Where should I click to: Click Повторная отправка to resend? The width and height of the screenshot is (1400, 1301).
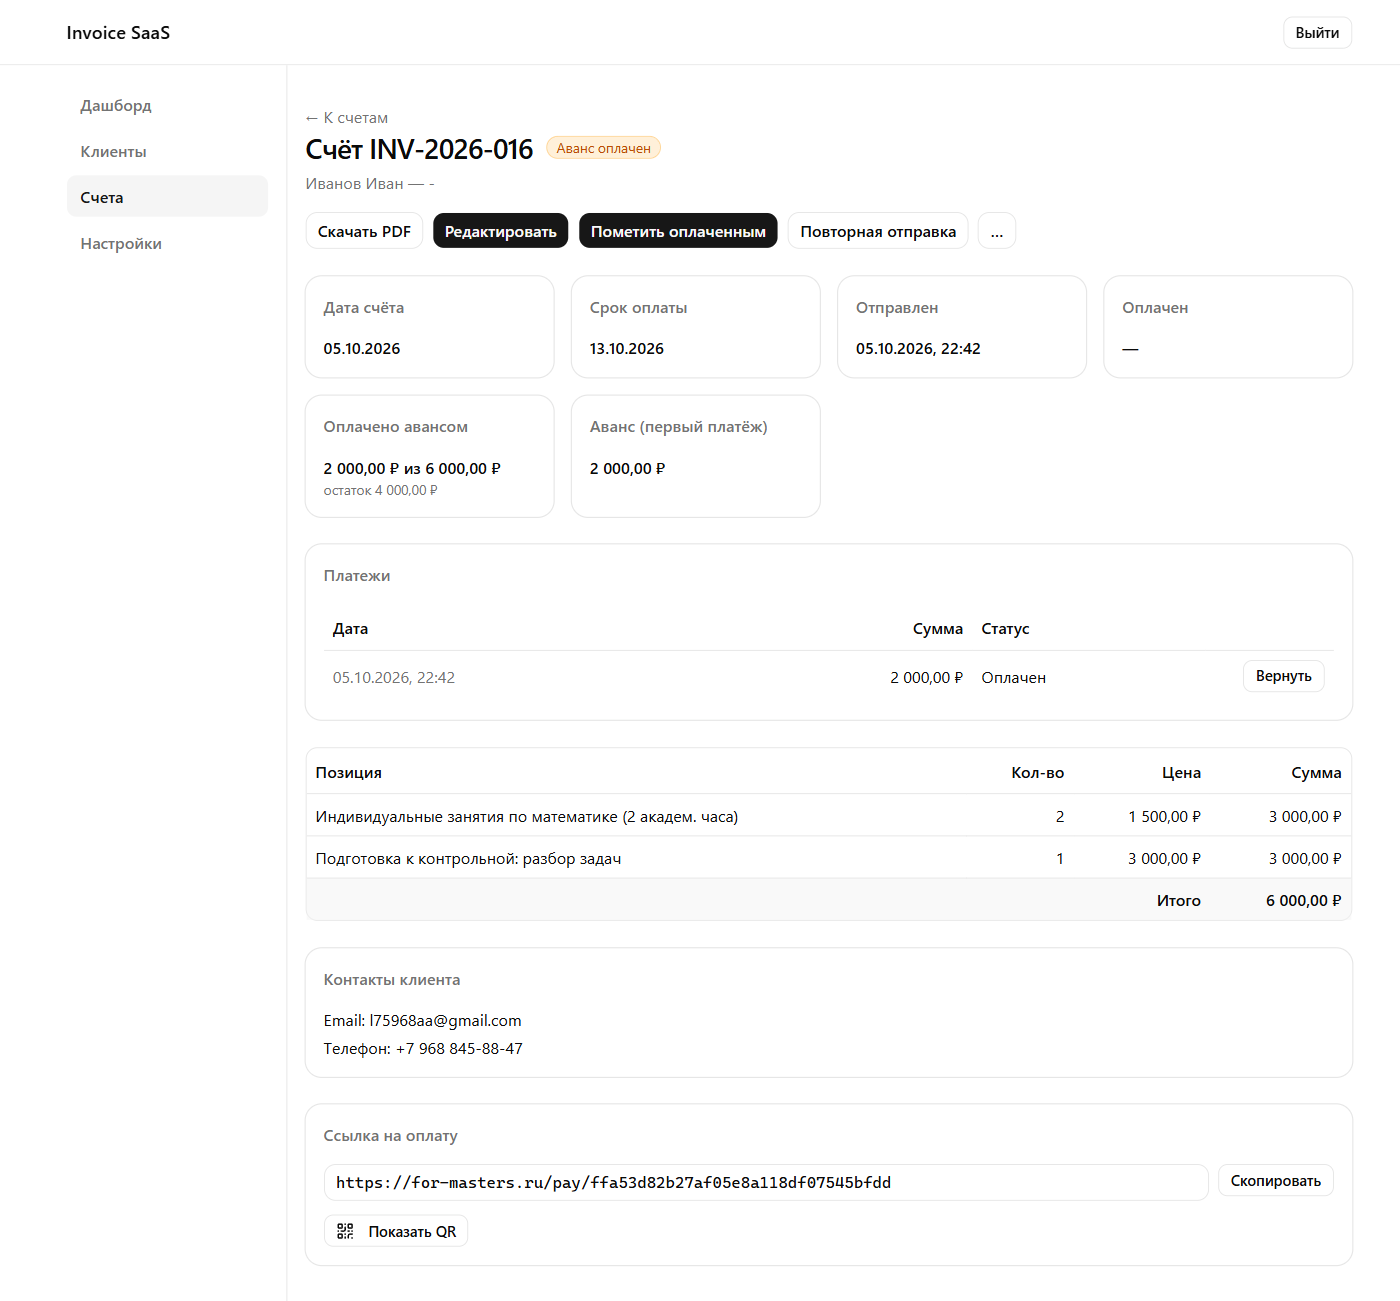pyautogui.click(x=878, y=231)
